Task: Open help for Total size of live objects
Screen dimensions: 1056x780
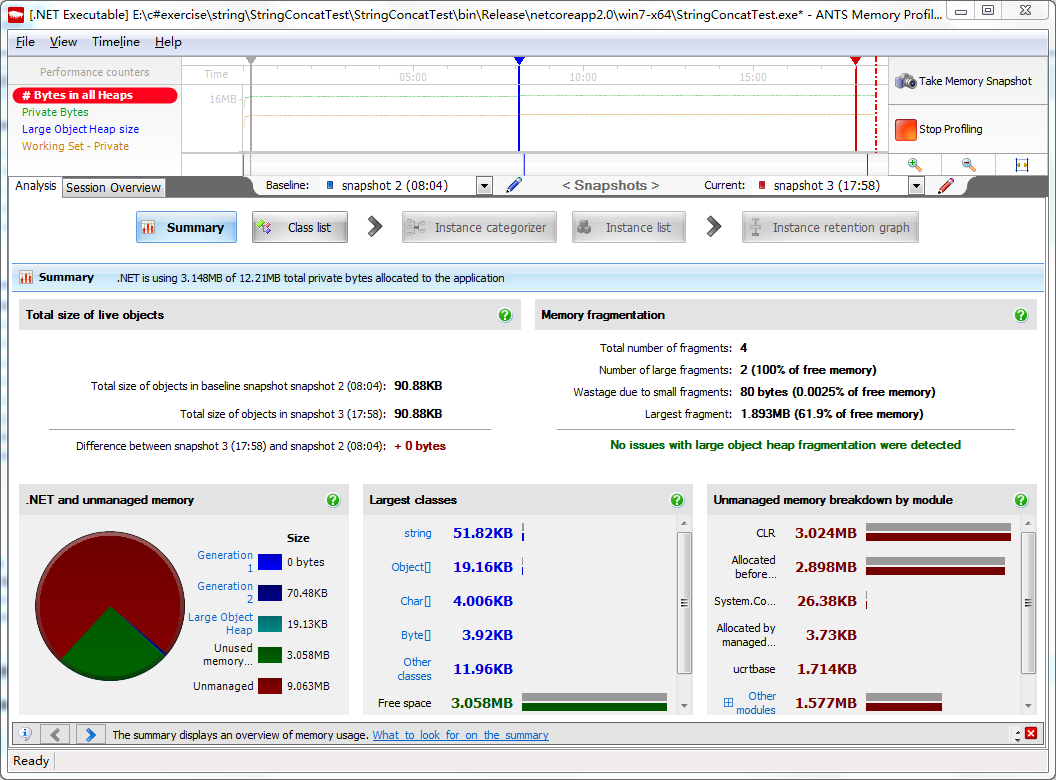Action: [505, 315]
